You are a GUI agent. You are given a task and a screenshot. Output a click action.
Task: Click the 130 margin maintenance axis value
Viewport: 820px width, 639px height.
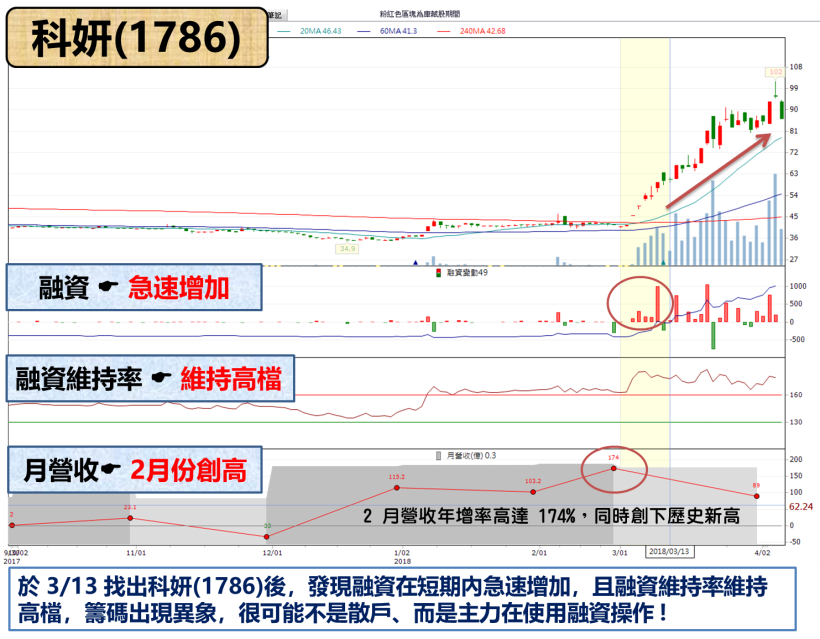point(795,422)
